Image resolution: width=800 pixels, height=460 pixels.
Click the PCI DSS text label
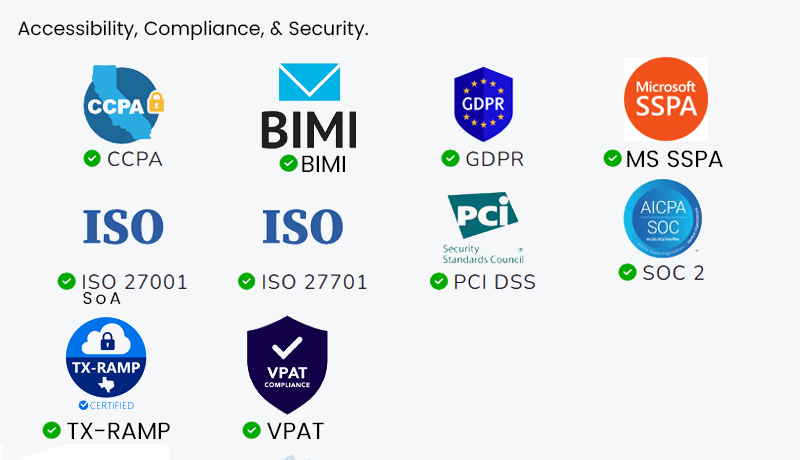(x=494, y=282)
